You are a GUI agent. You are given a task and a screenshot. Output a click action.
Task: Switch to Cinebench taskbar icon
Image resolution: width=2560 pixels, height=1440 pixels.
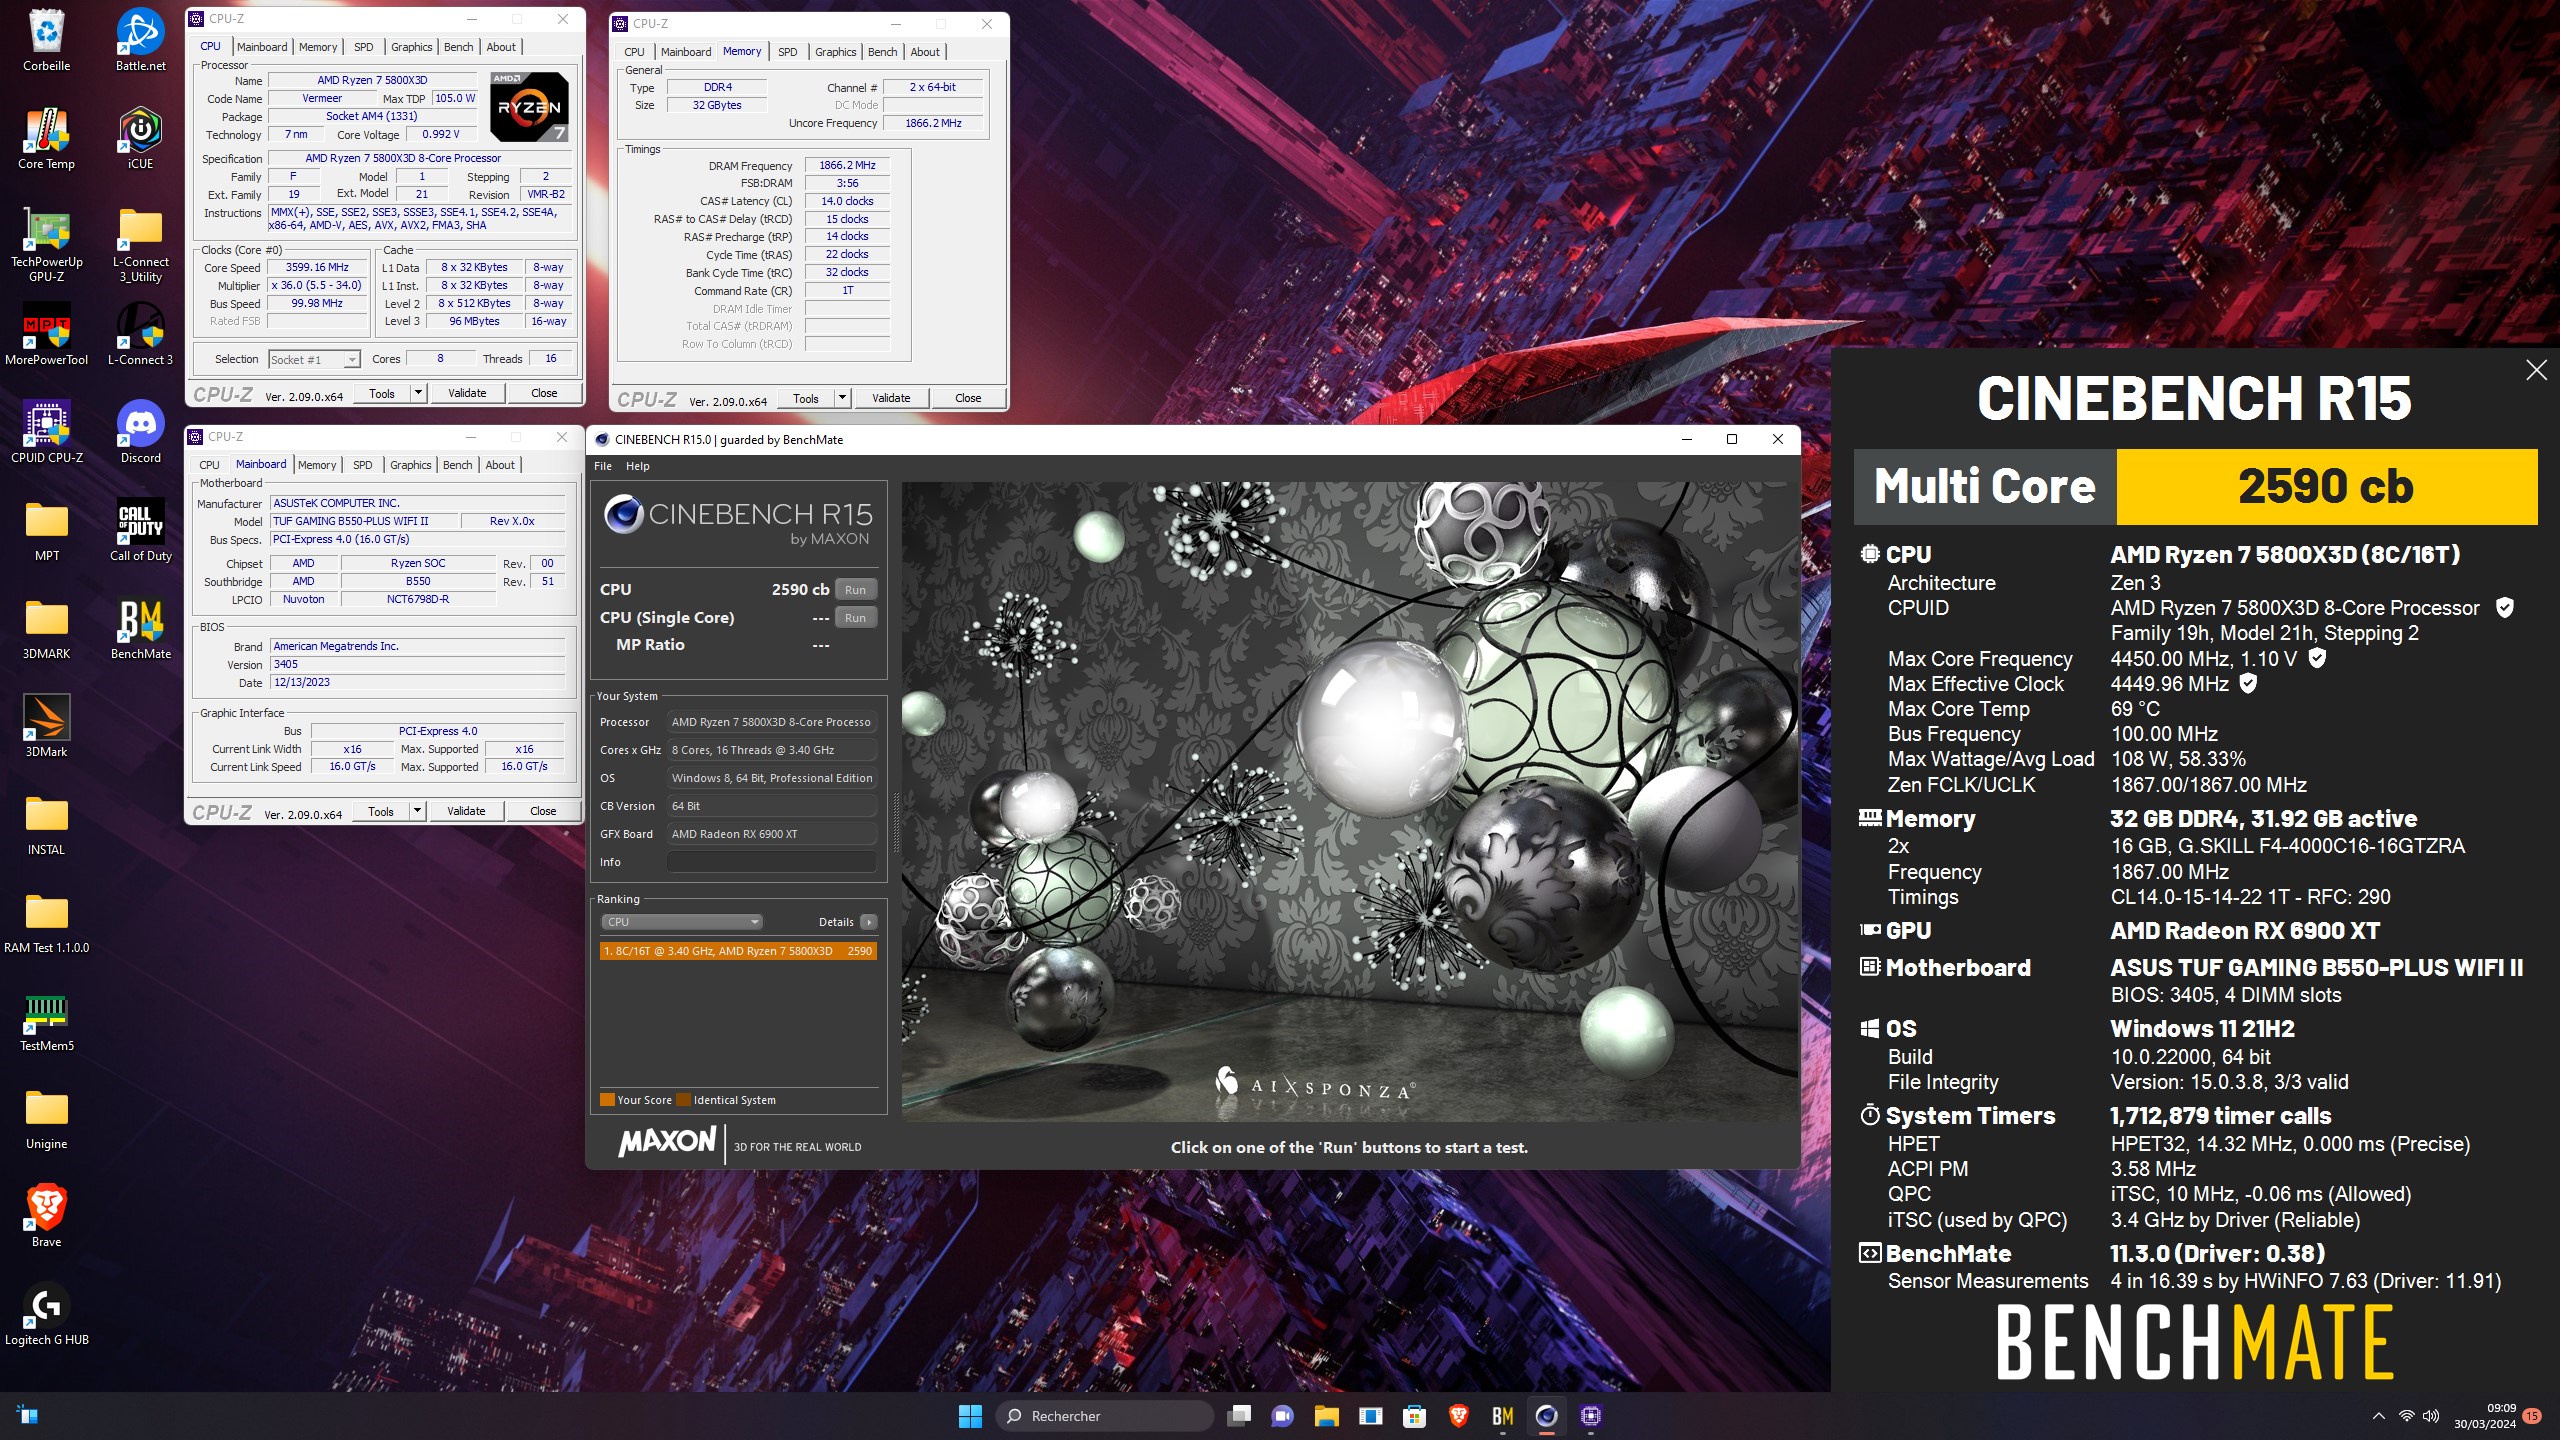pos(1546,1416)
